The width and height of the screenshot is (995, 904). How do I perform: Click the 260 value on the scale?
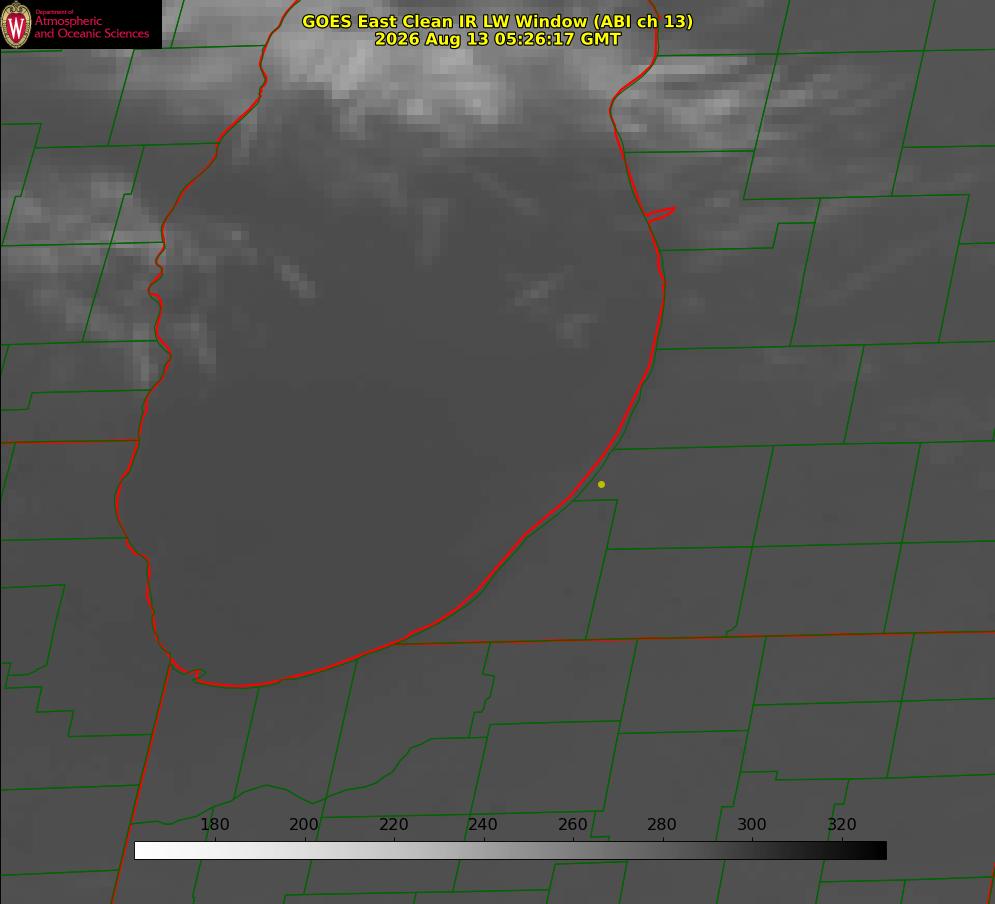pyautogui.click(x=572, y=825)
